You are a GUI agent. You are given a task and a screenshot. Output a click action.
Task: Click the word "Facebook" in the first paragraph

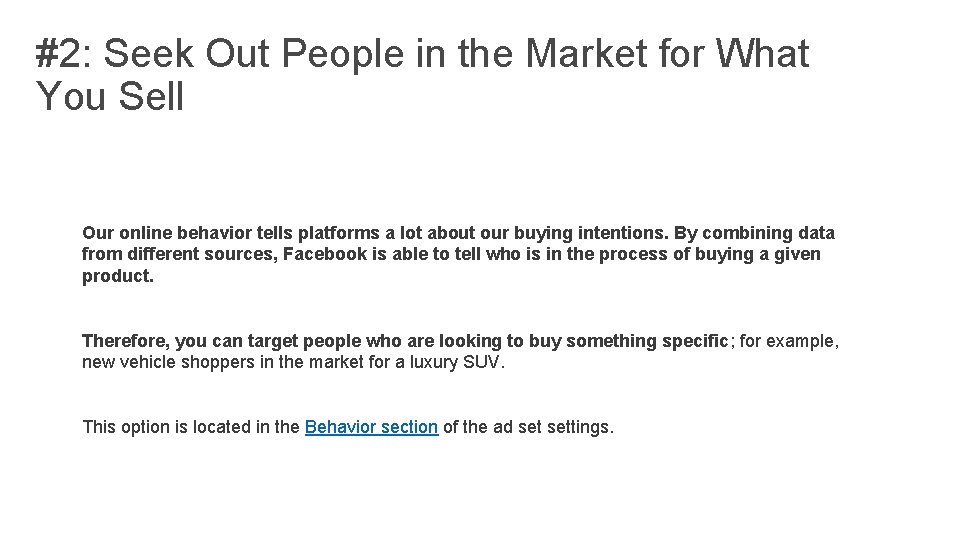coord(325,254)
